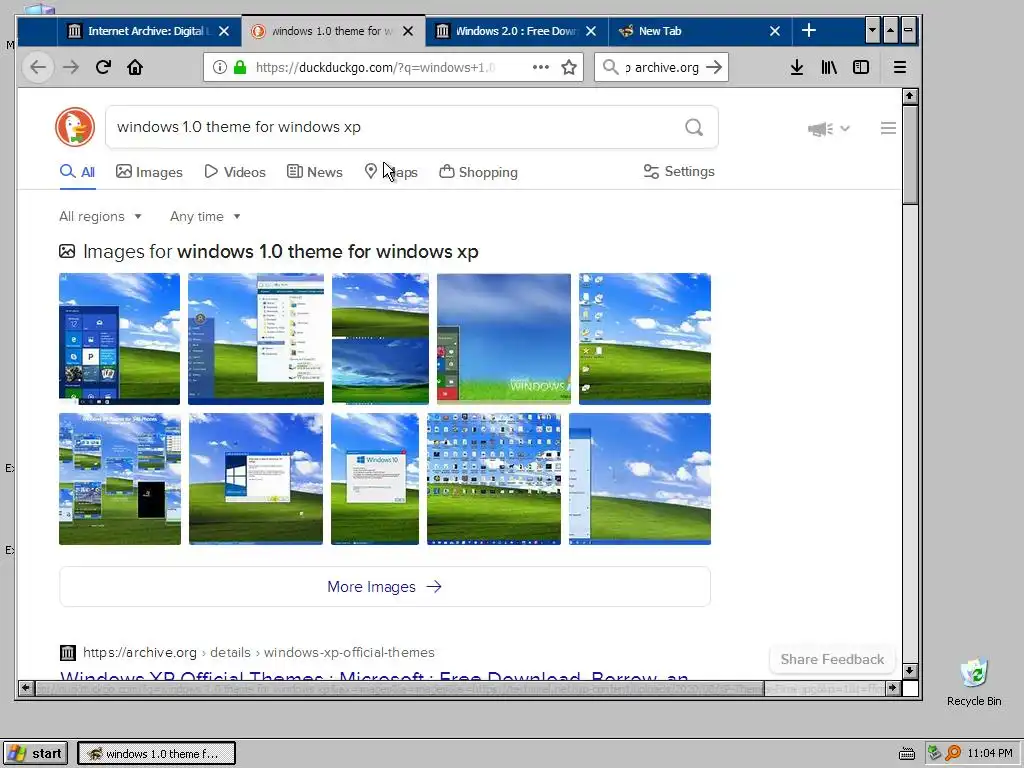Open the Library toolbar icon
Image resolution: width=1024 pixels, height=768 pixels.
tap(829, 67)
